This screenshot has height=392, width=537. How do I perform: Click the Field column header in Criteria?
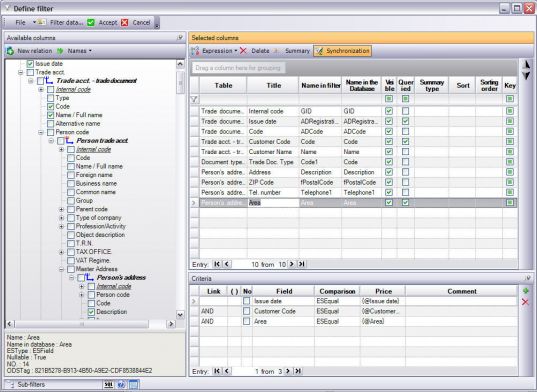point(284,291)
